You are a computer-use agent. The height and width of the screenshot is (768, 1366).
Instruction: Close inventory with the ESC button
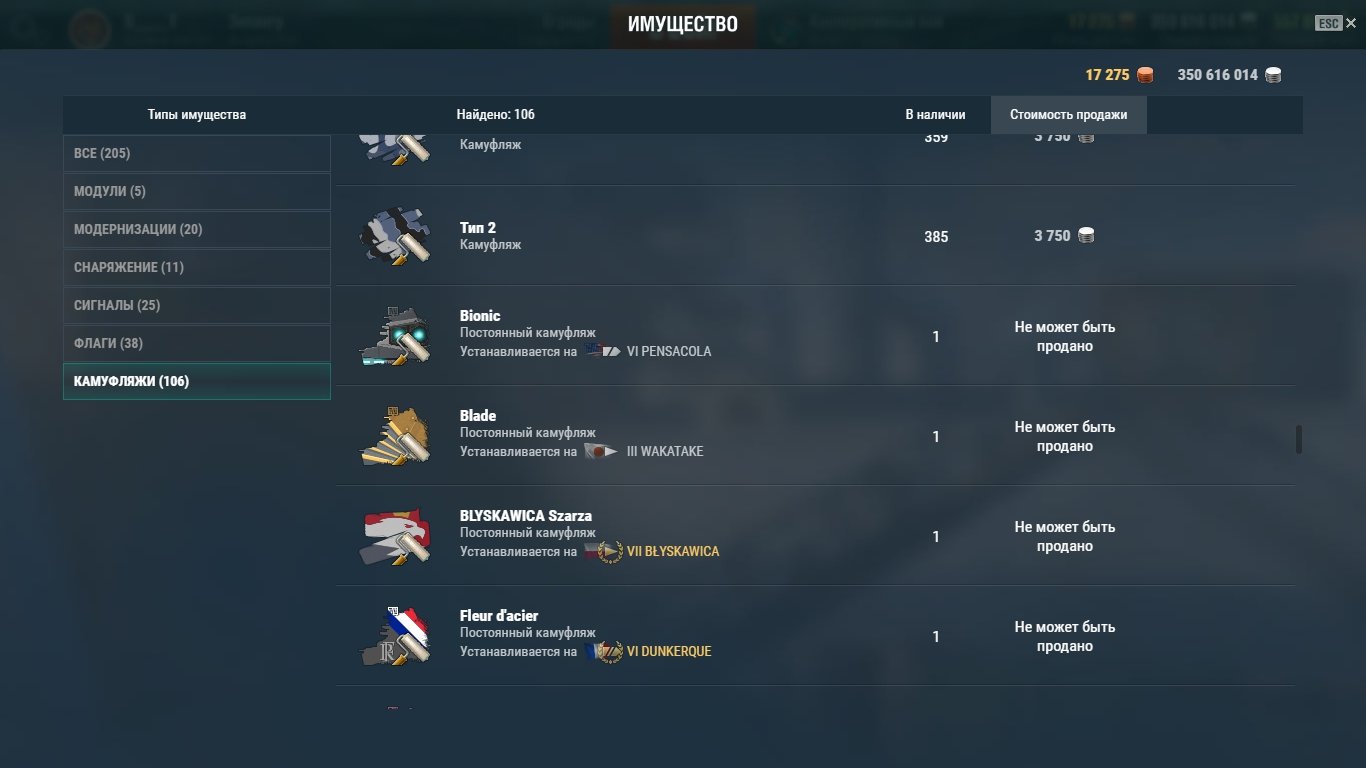pos(1335,23)
